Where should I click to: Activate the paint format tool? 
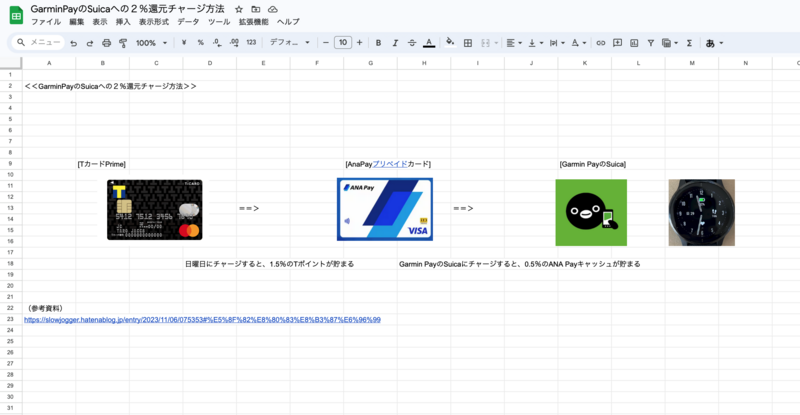tap(123, 43)
